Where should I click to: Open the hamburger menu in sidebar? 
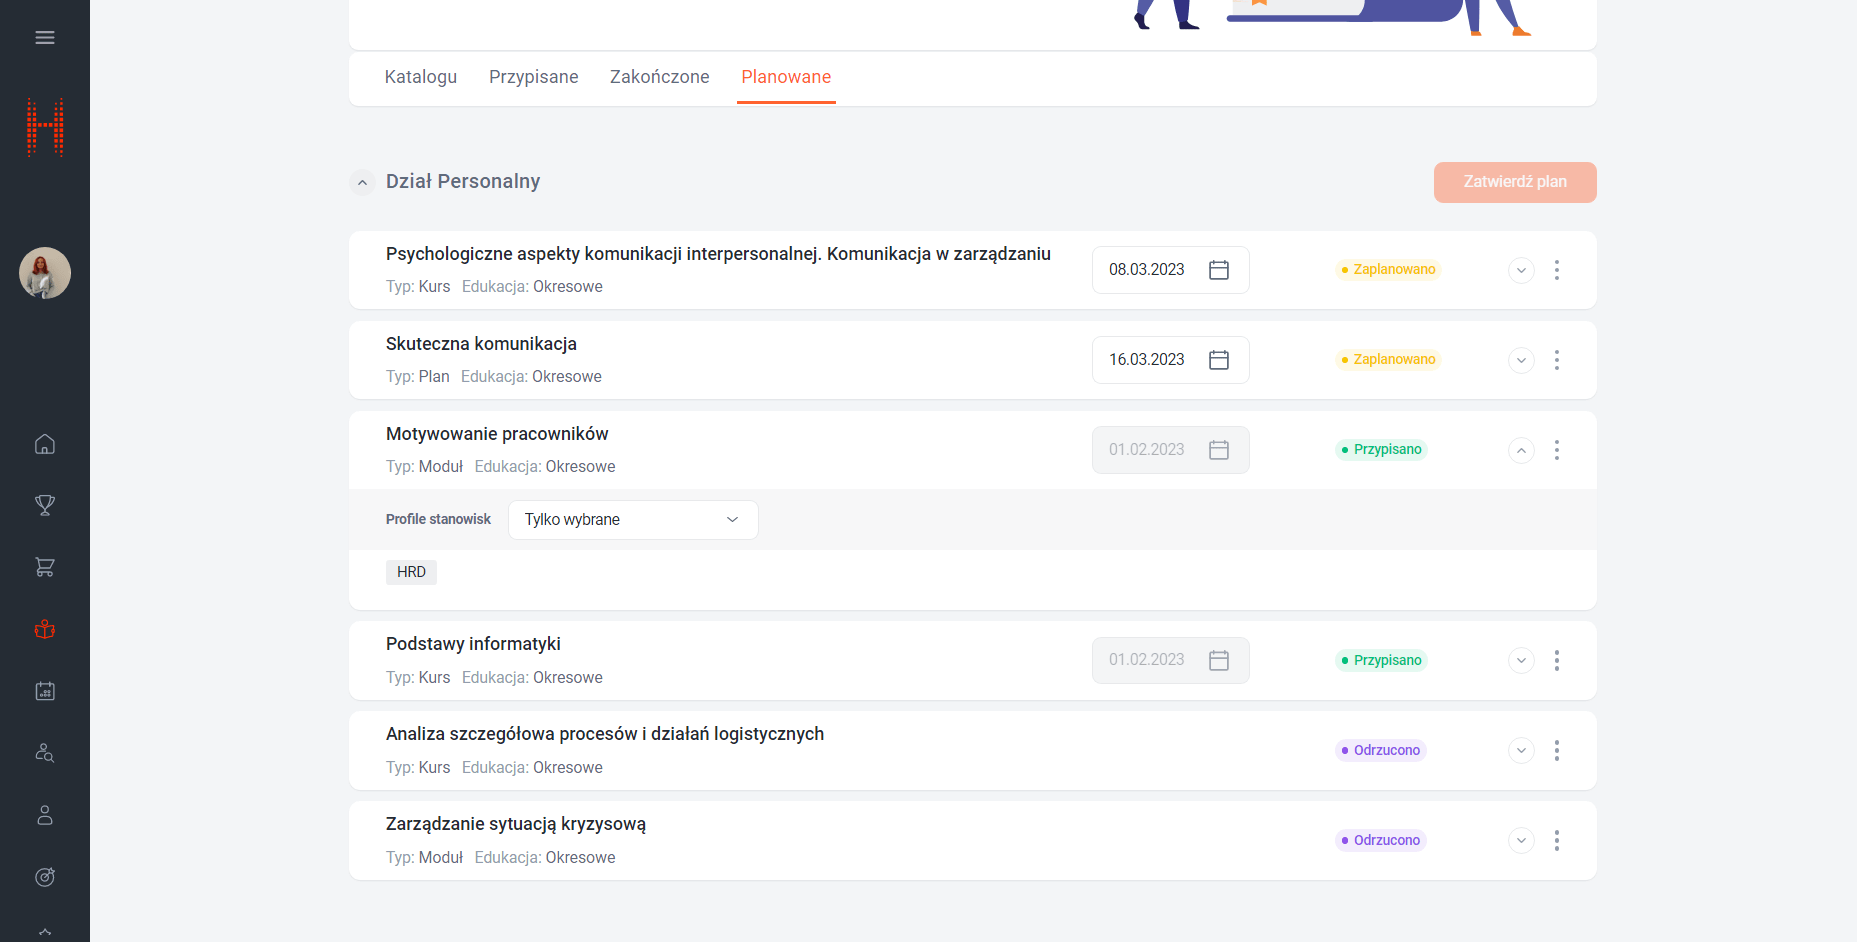coord(45,38)
